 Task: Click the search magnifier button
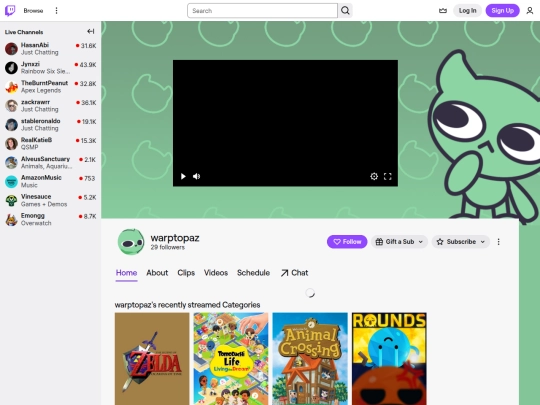click(345, 11)
